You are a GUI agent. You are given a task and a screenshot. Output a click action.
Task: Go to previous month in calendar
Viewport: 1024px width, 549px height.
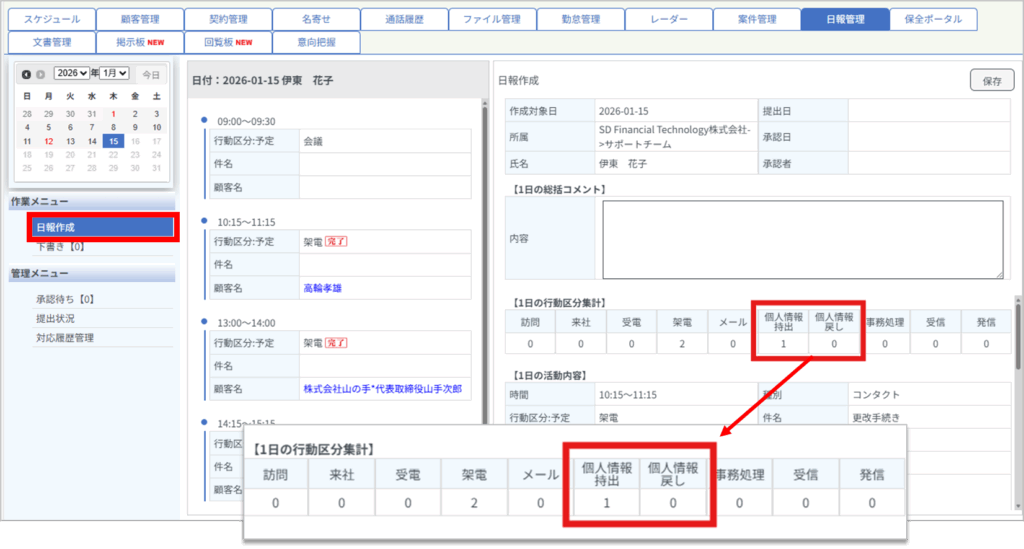click(x=26, y=74)
